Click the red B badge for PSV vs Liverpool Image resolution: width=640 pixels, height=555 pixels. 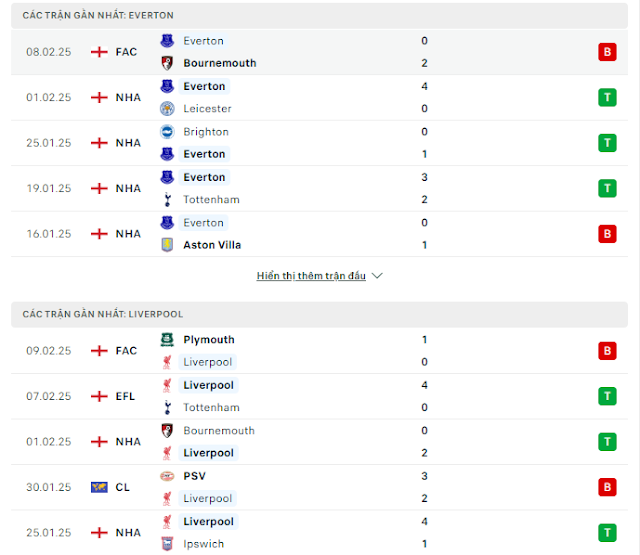[607, 487]
